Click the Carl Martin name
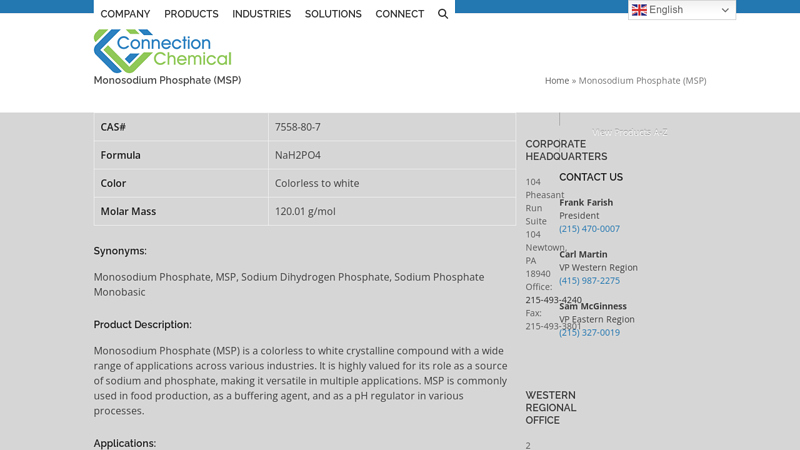The width and height of the screenshot is (800, 450). (583, 254)
